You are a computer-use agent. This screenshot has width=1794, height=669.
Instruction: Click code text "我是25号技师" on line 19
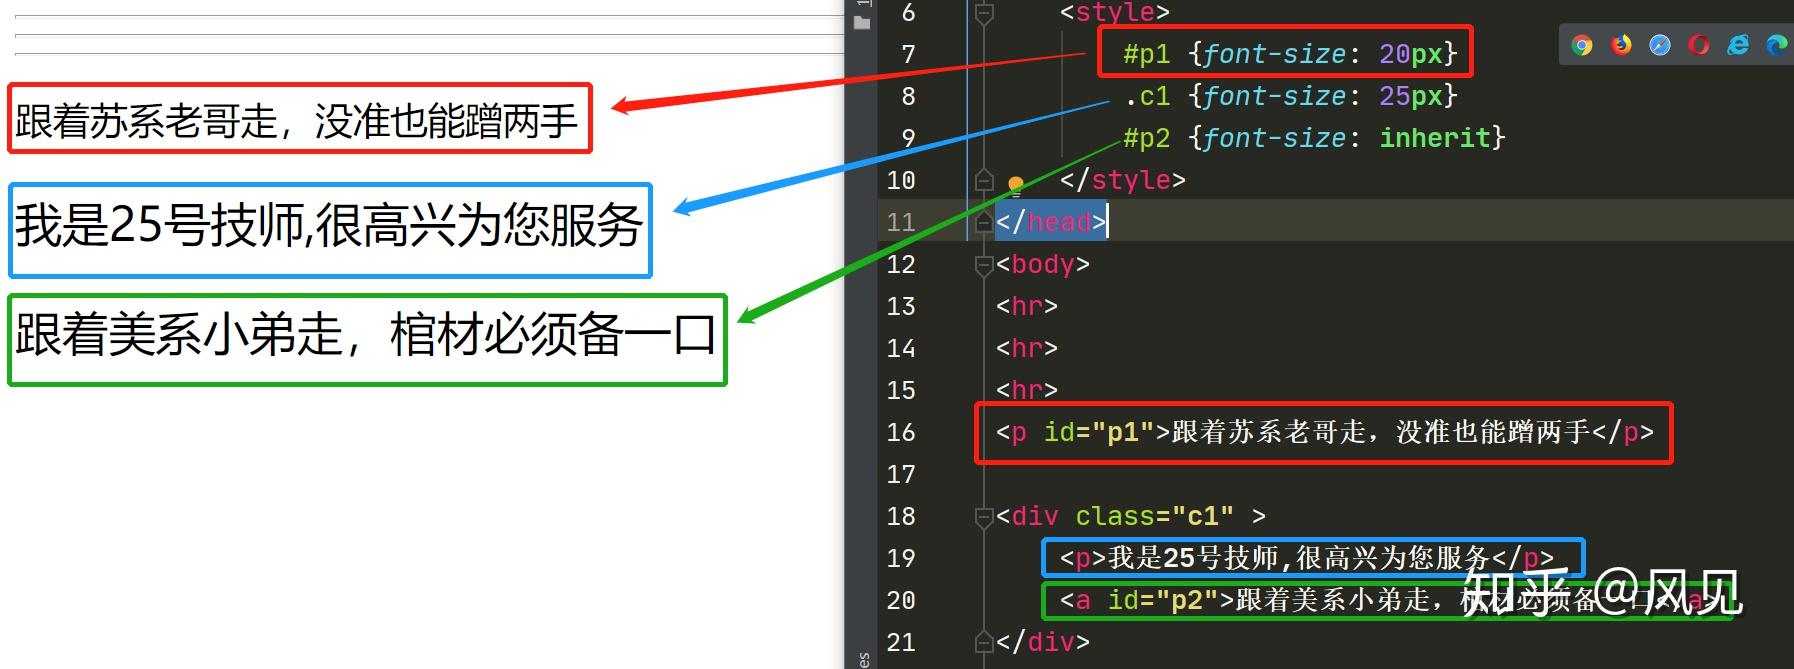tap(1193, 558)
